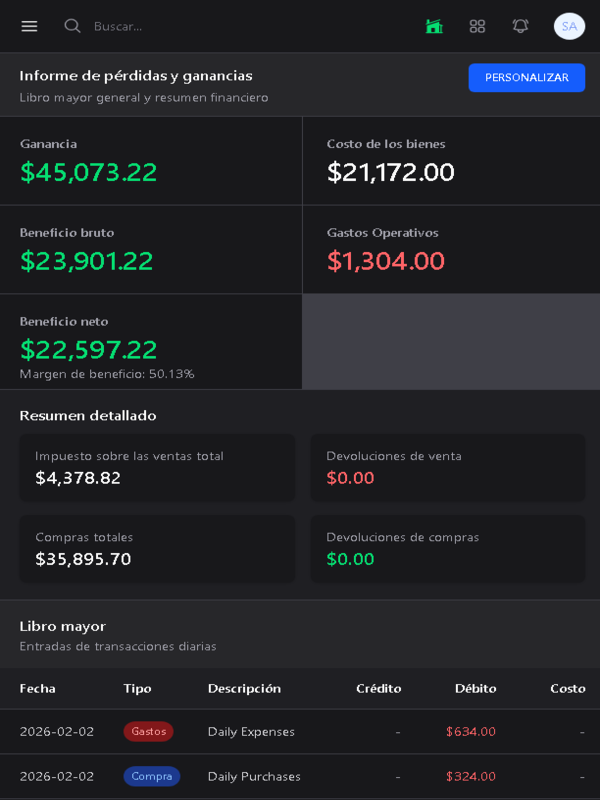Image resolution: width=600 pixels, height=800 pixels.
Task: Select the Daily Expenses ledger entry
Action: [251, 732]
